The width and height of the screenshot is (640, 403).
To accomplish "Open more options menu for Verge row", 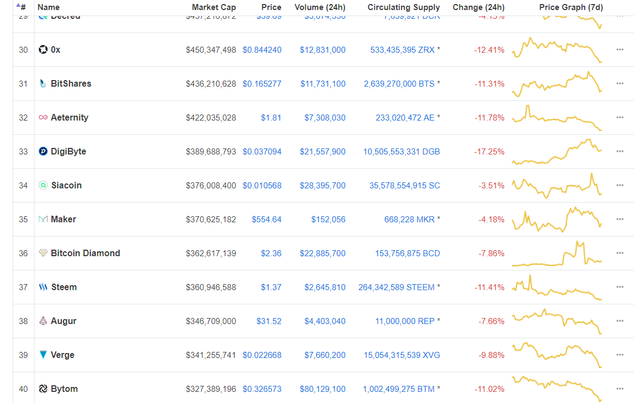I will click(620, 355).
